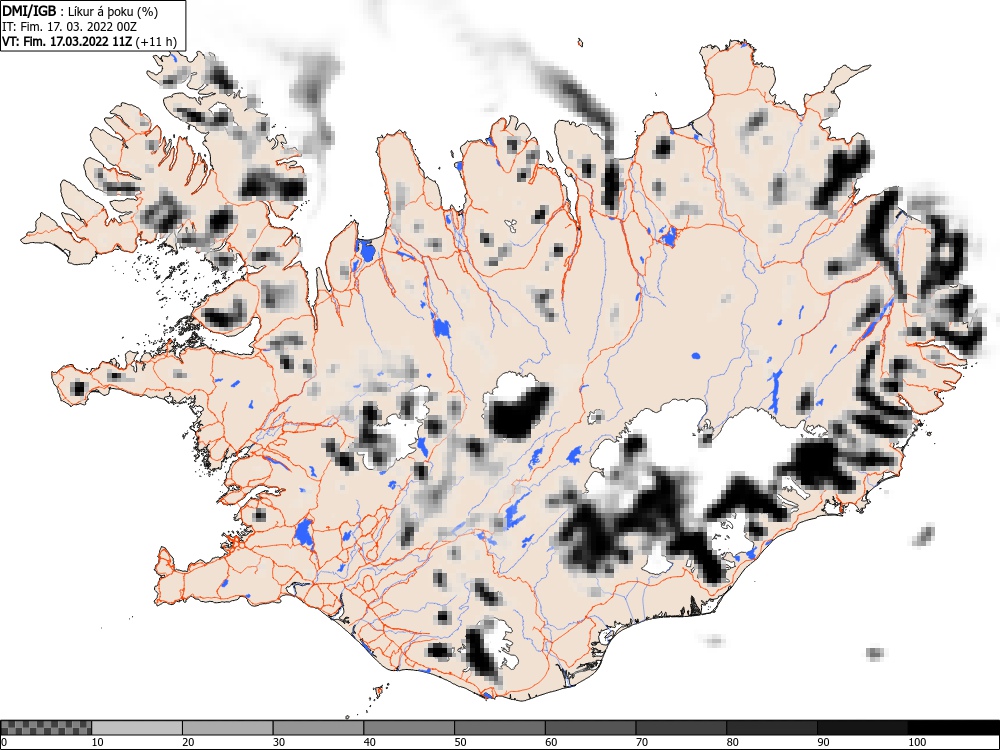Click the 10-20 light gray legend swatch
The image size is (1000, 750).
[137, 728]
